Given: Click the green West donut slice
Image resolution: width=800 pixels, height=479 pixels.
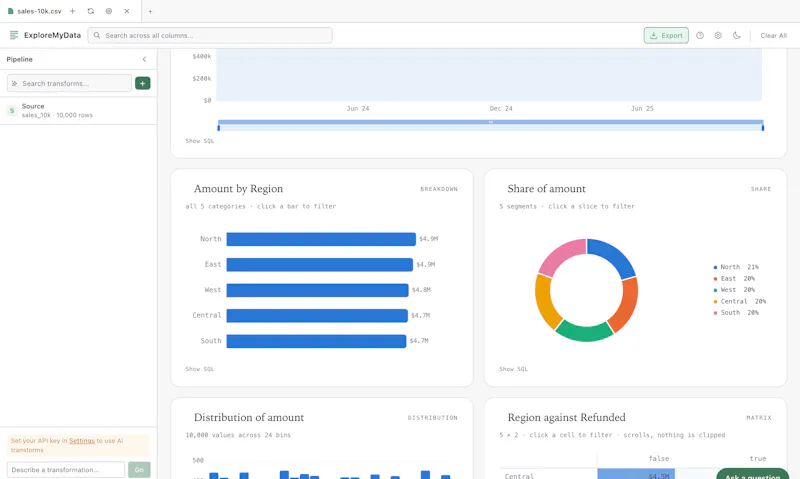Looking at the screenshot, I should 584,332.
